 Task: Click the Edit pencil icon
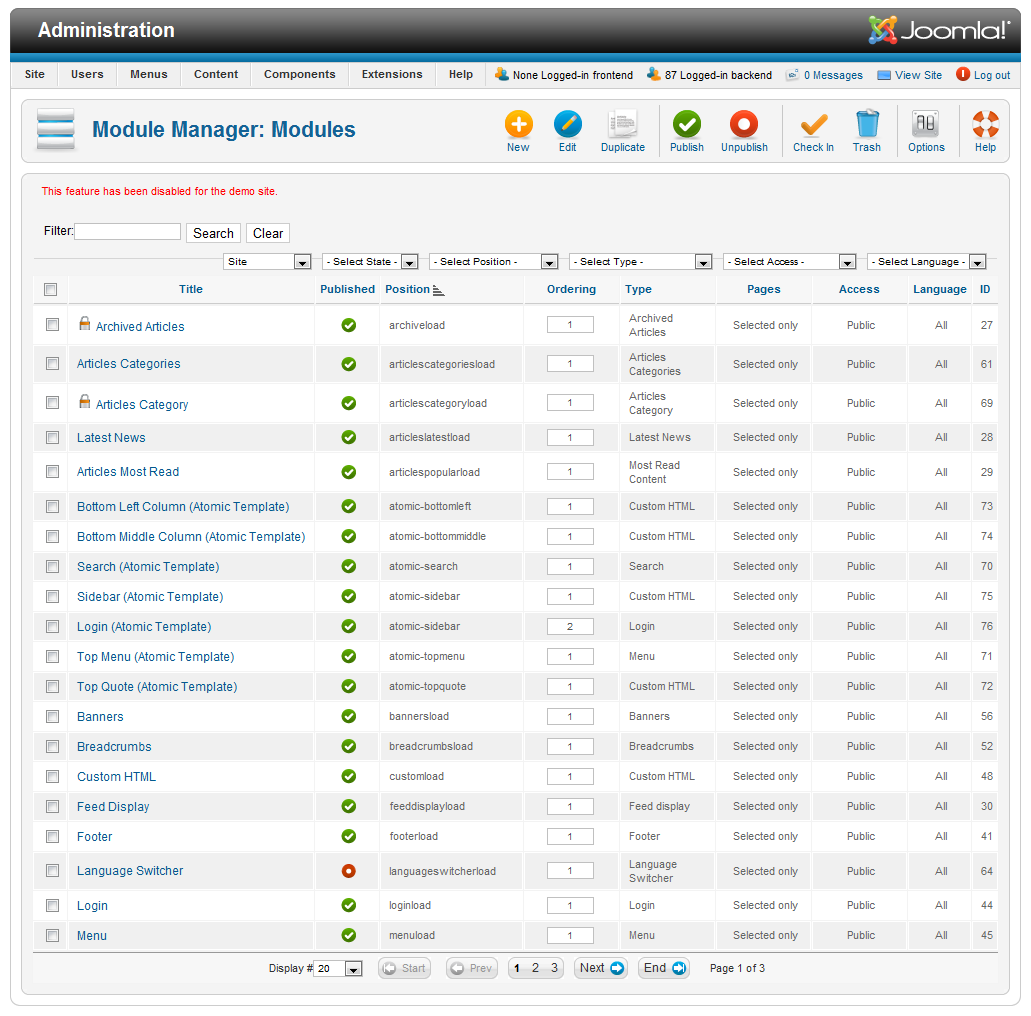567,125
